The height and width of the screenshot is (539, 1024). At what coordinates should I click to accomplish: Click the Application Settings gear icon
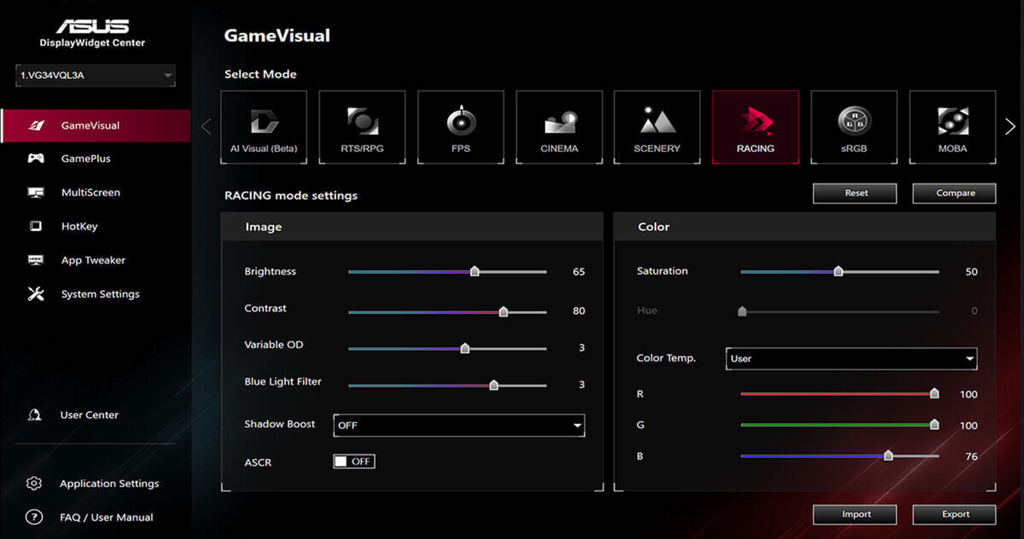(x=34, y=483)
